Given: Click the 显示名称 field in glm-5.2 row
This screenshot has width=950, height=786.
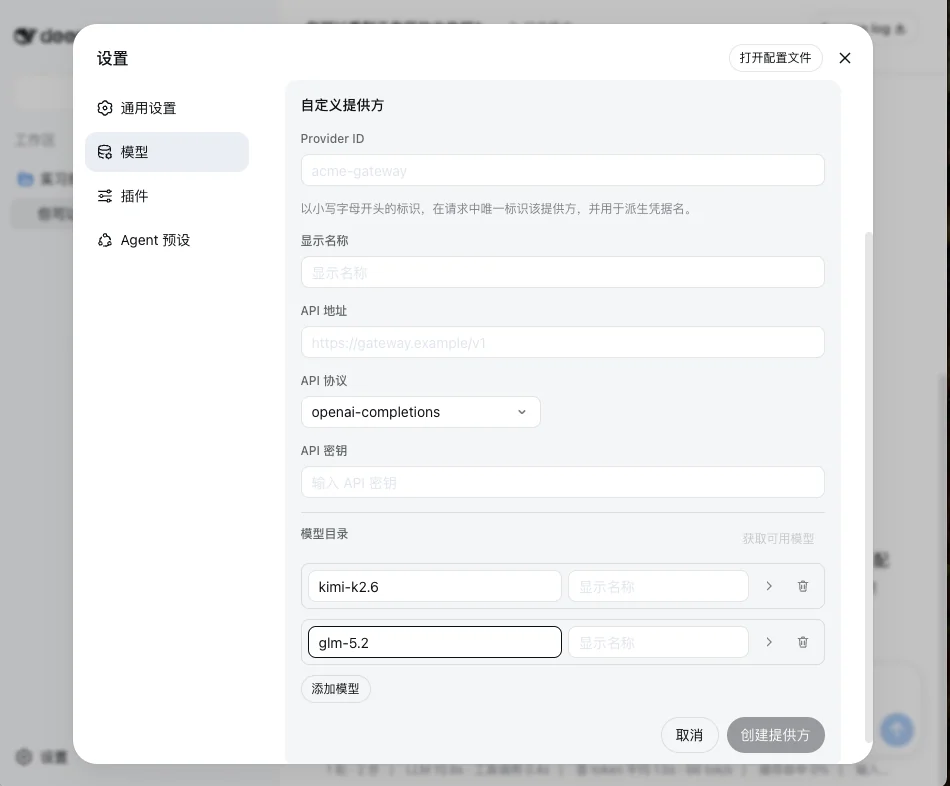Looking at the screenshot, I should pyautogui.click(x=658, y=642).
